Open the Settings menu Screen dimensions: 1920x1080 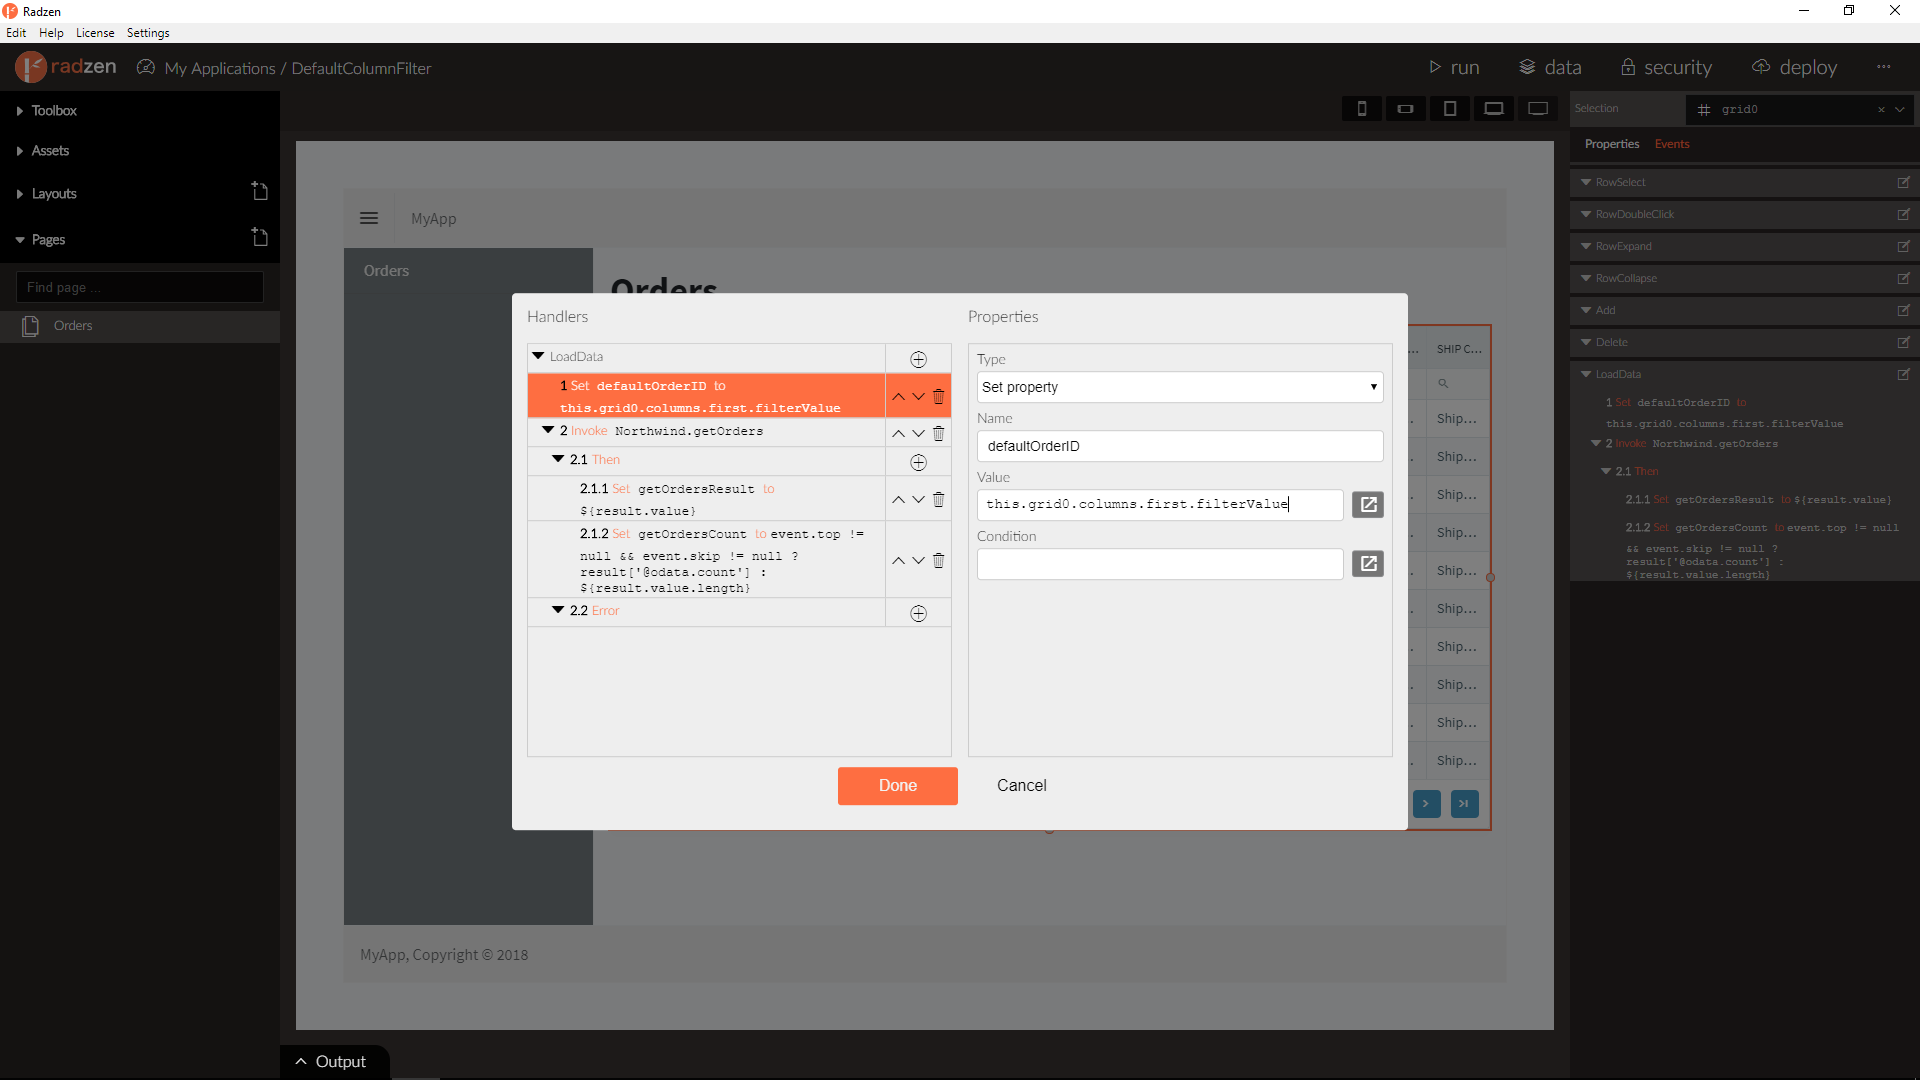point(148,33)
